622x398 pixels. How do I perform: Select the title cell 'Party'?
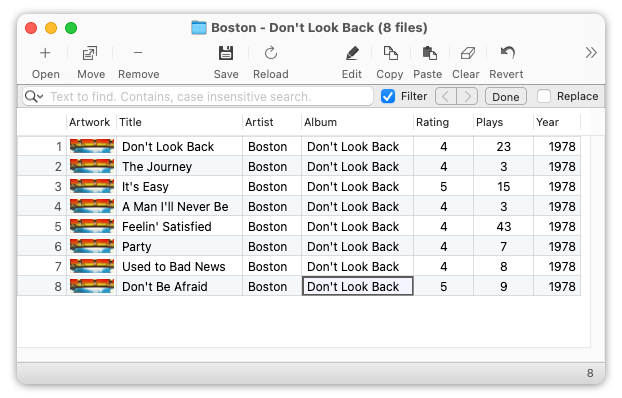pos(180,246)
